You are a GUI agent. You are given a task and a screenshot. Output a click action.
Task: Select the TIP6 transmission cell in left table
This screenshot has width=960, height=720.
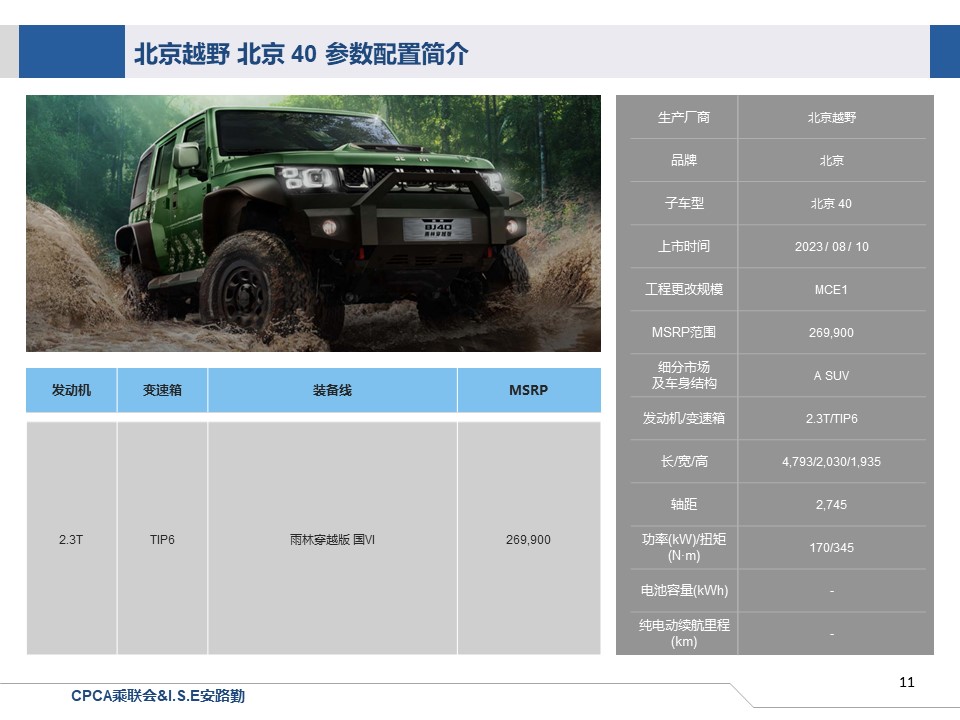tap(162, 539)
